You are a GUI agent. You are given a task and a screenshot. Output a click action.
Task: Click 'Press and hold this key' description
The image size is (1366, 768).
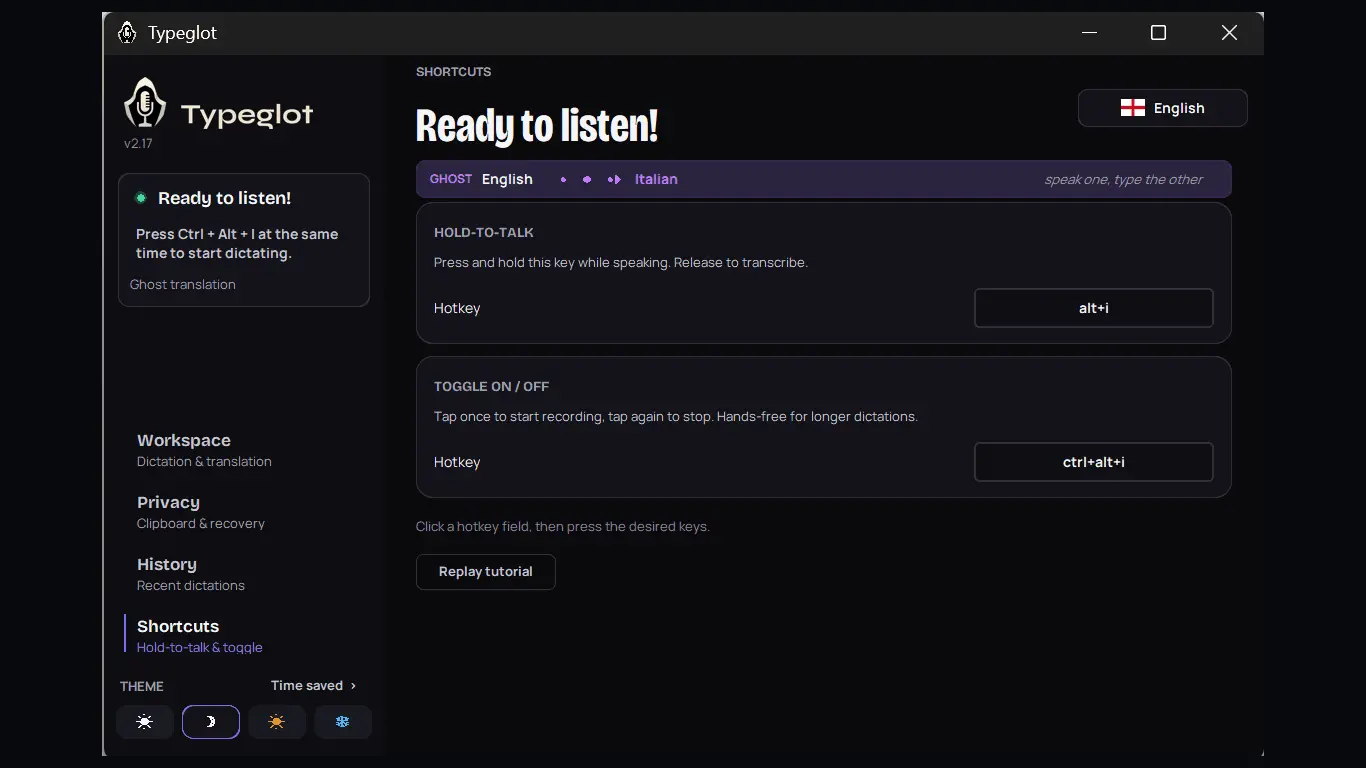point(621,263)
